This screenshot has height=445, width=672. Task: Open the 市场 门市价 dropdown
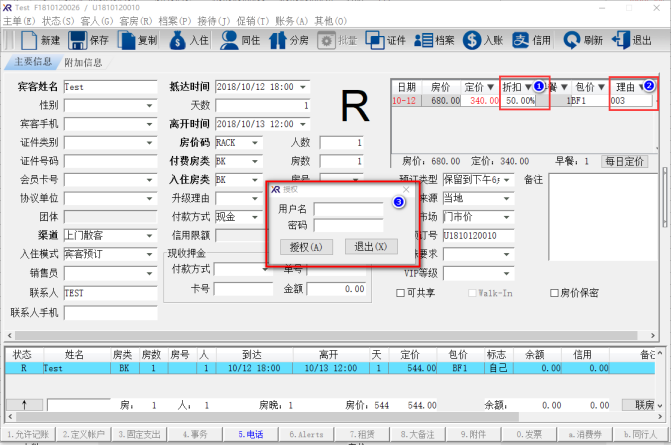507,217
